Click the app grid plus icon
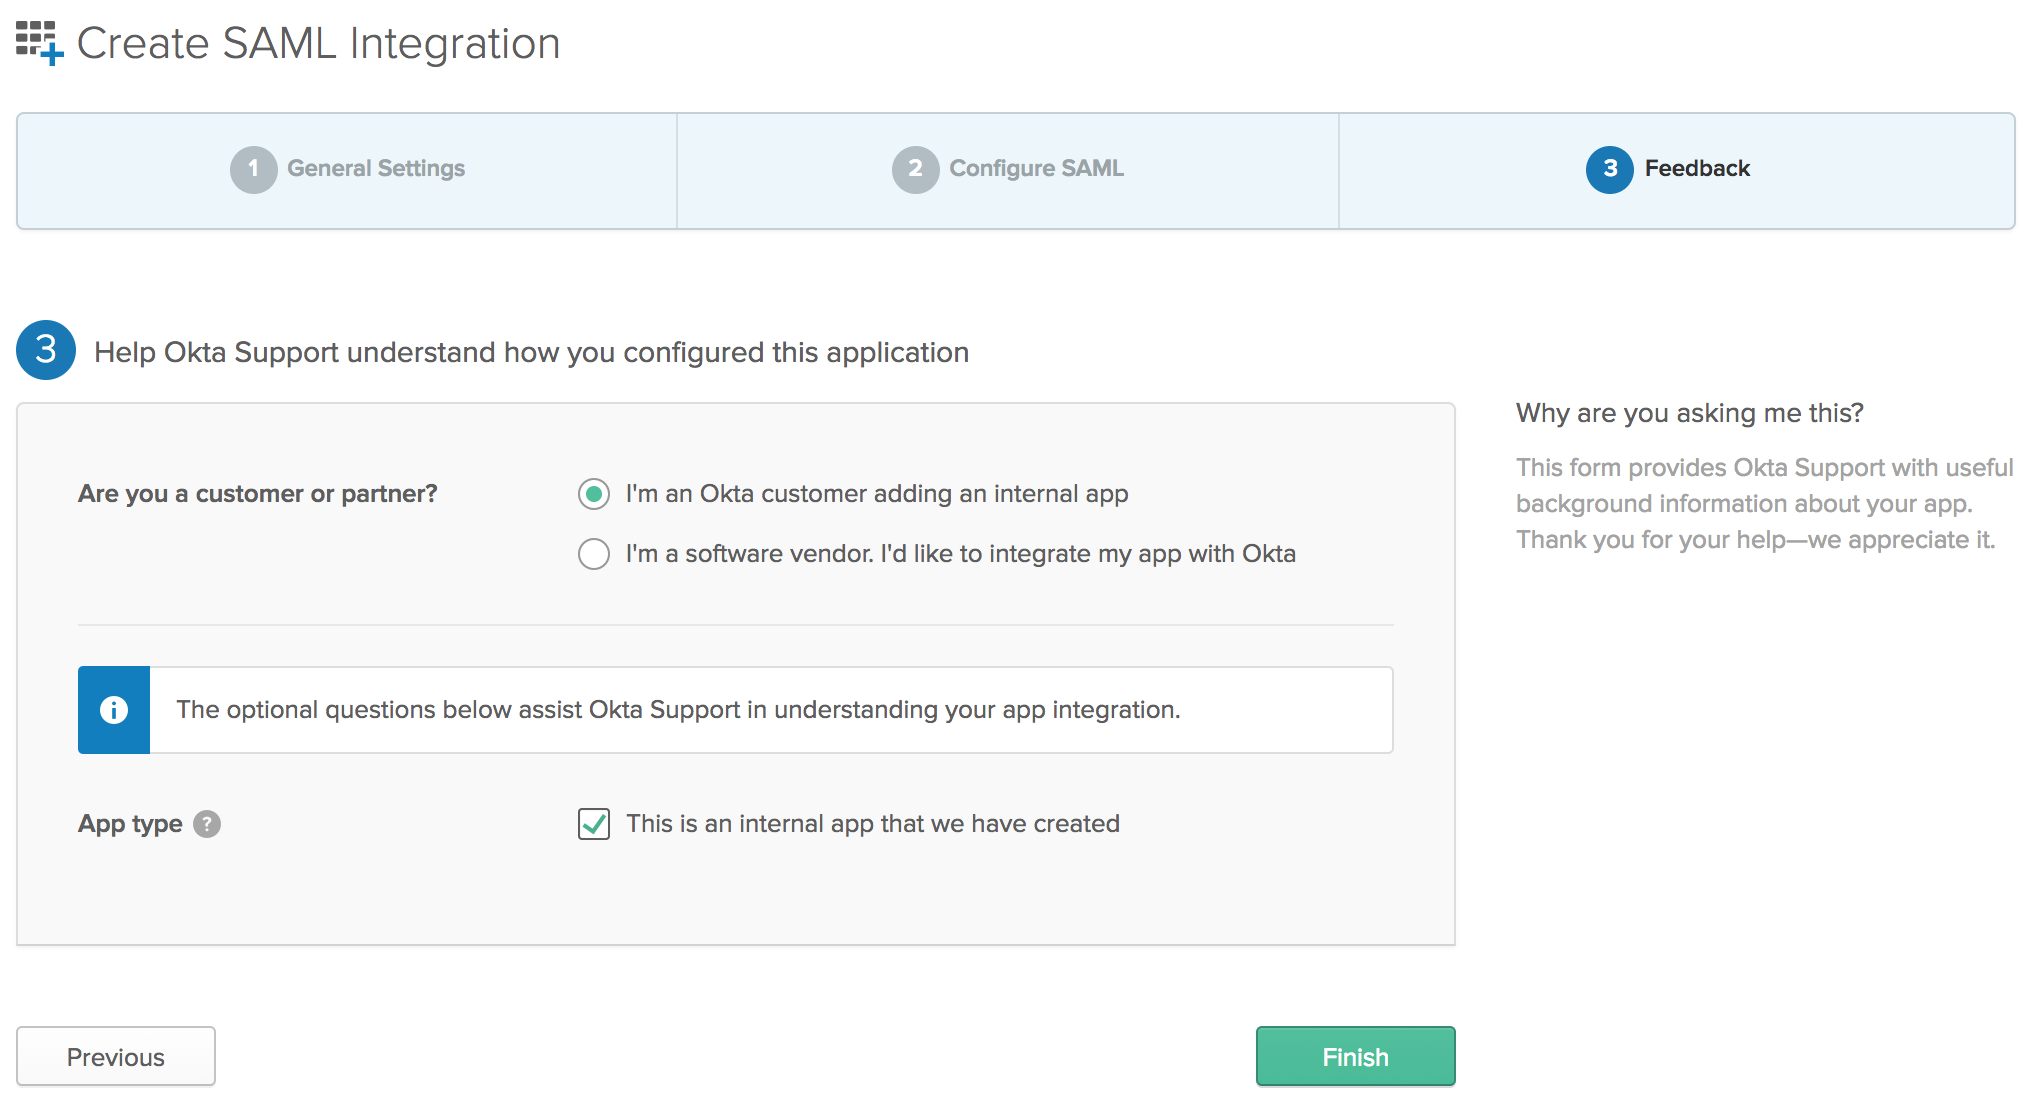Image resolution: width=2038 pixels, height=1108 pixels. [x=40, y=43]
